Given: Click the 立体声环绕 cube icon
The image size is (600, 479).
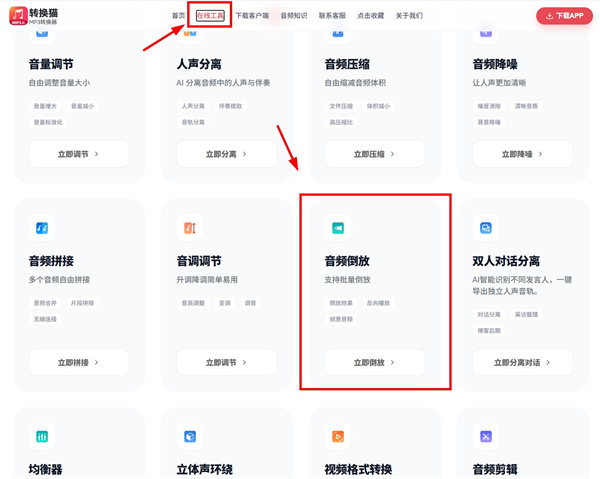Looking at the screenshot, I should tap(190, 436).
